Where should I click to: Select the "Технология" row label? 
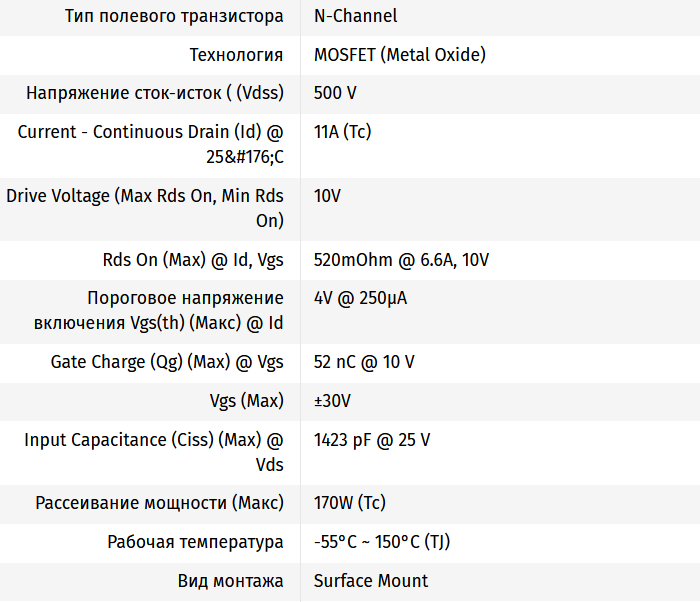(236, 54)
